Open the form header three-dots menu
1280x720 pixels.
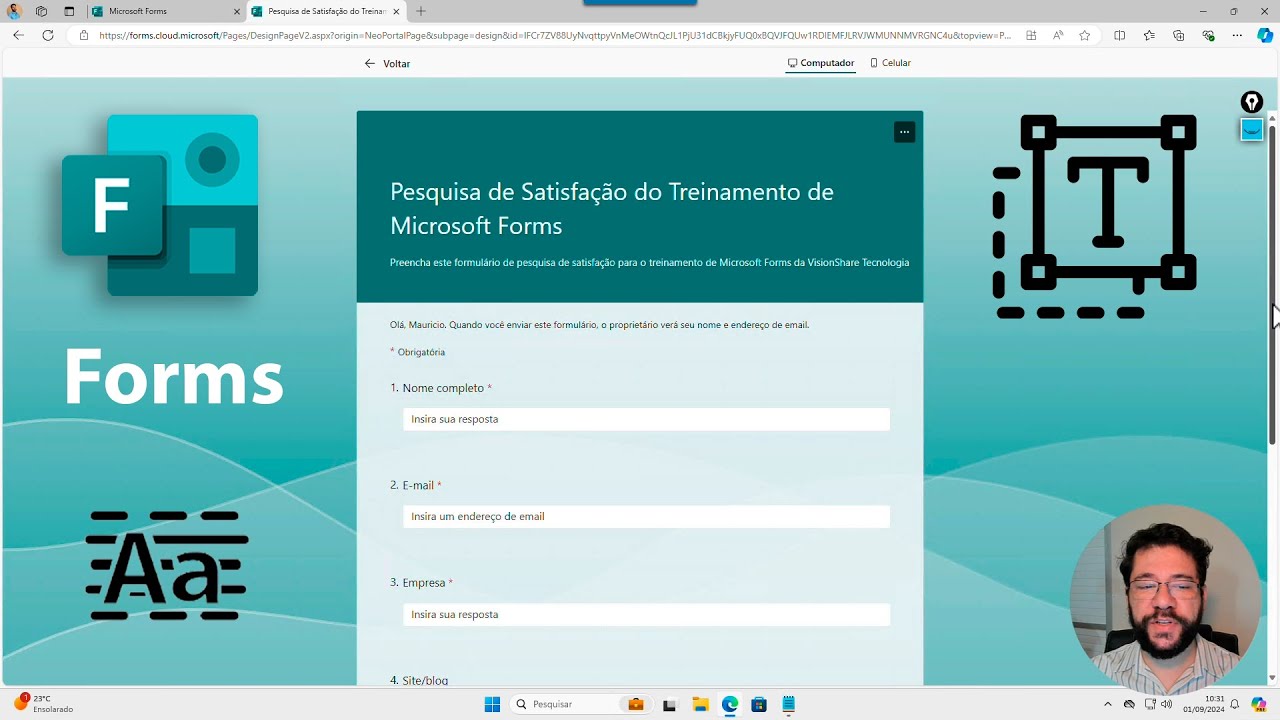pos(904,132)
